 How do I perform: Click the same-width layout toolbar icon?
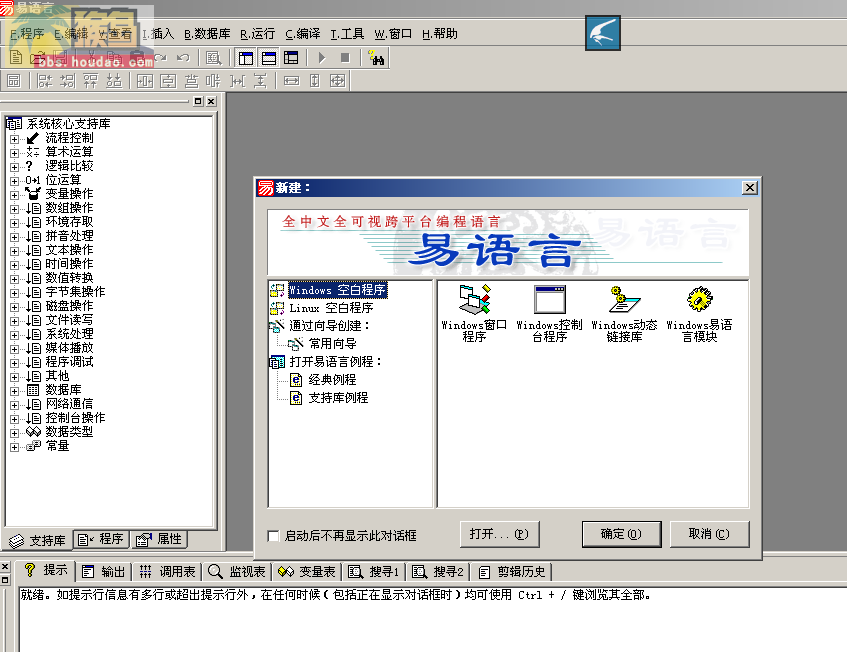click(291, 81)
